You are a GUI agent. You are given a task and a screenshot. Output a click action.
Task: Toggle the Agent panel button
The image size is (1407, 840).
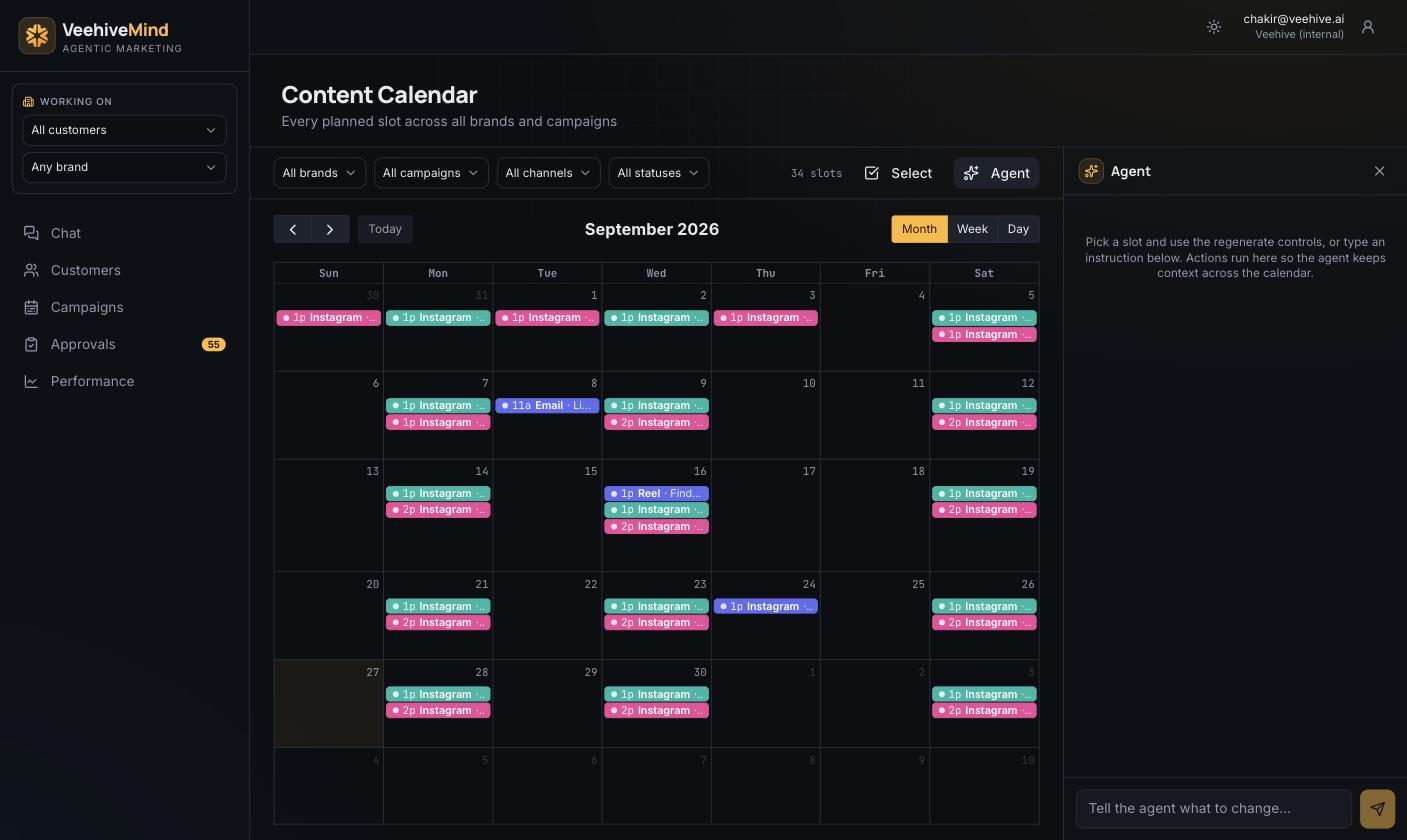[996, 173]
